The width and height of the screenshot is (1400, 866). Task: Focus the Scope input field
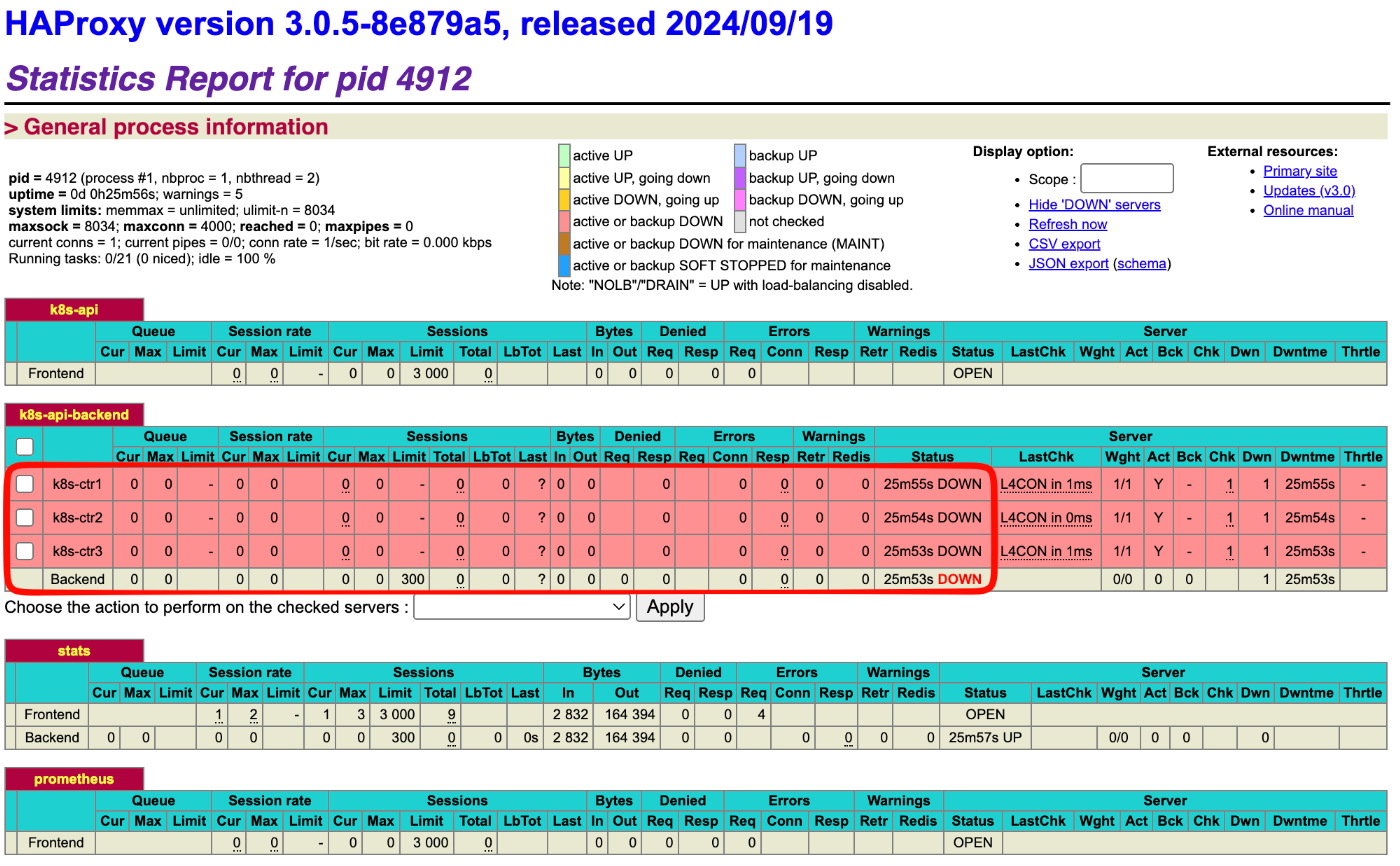tap(1127, 179)
